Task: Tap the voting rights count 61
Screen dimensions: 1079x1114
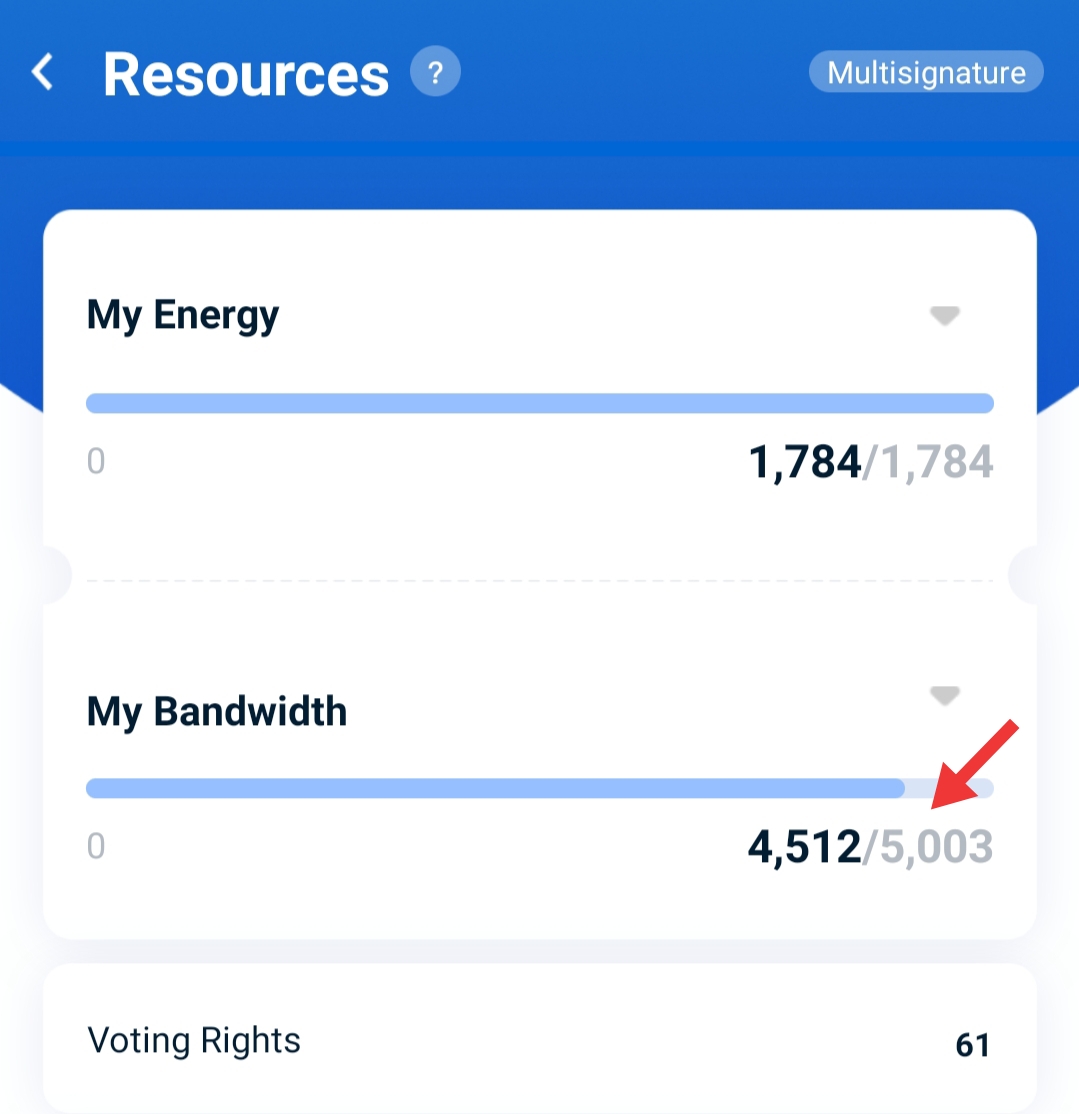Action: coord(972,1045)
